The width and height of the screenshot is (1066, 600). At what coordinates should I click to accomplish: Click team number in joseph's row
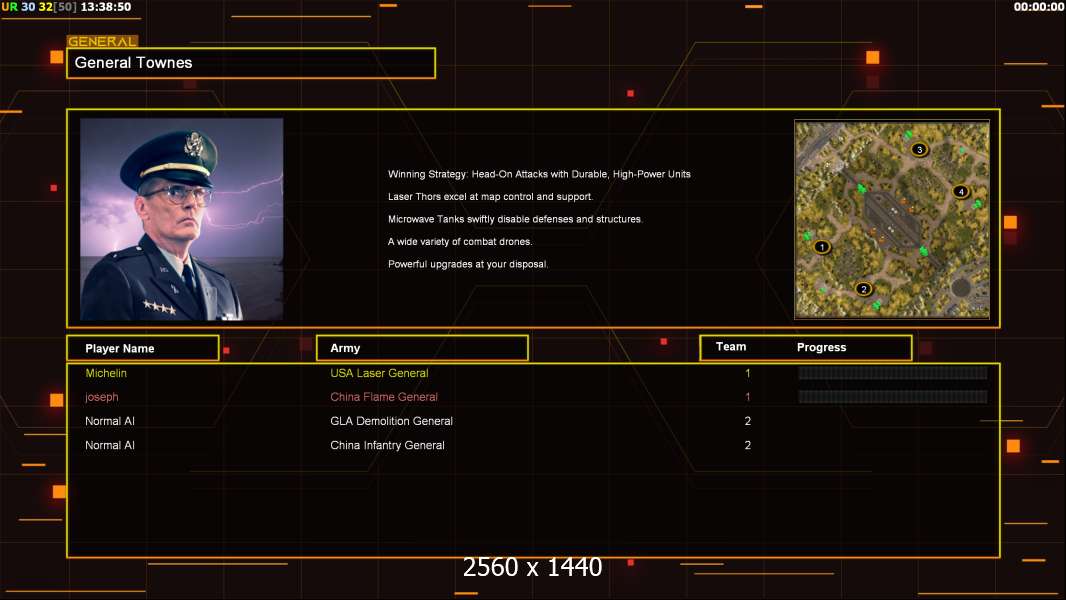coord(748,397)
